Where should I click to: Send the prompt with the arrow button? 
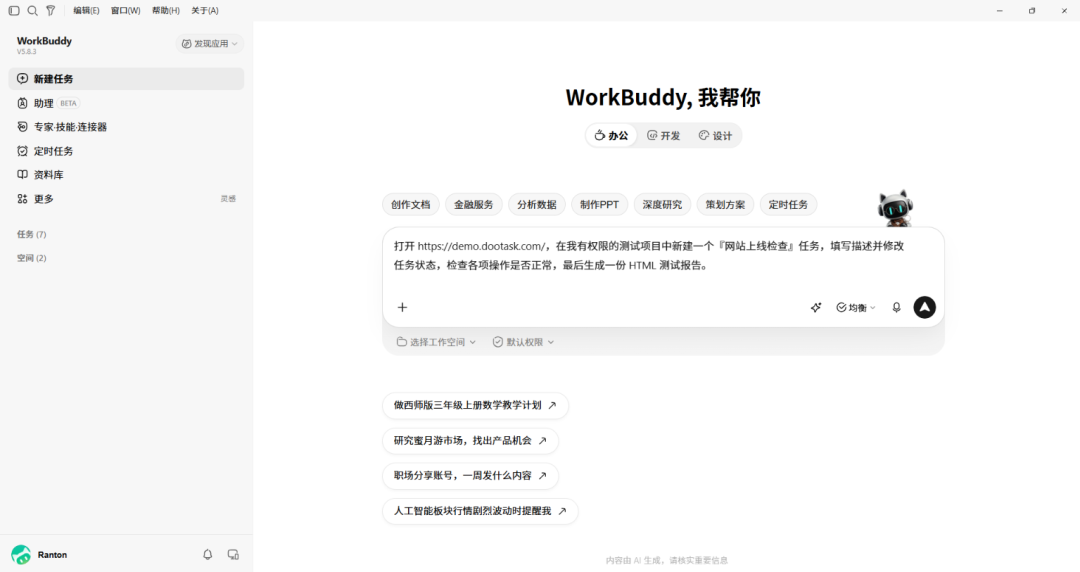[x=924, y=307]
